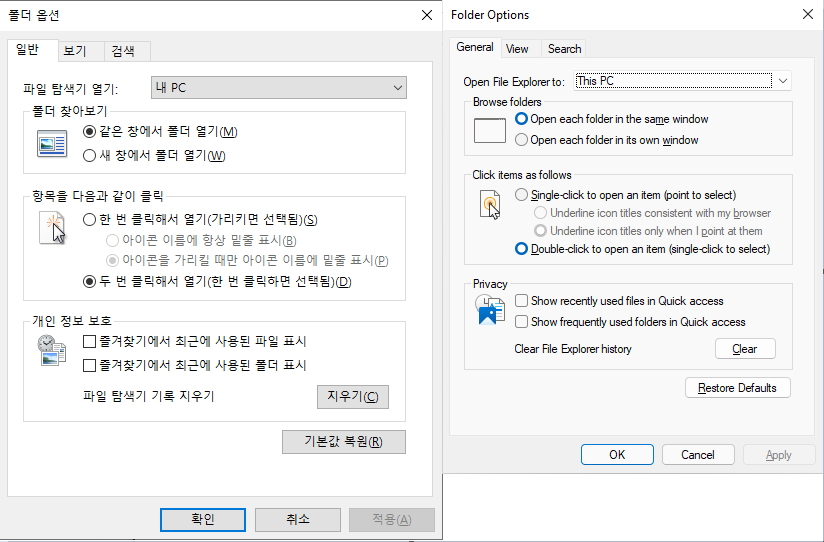This screenshot has height=542, width=824.
Task: Enable 즐겨찾기에서 최근에 사용된 폴더 표시 checkbox
Action: coord(89,365)
